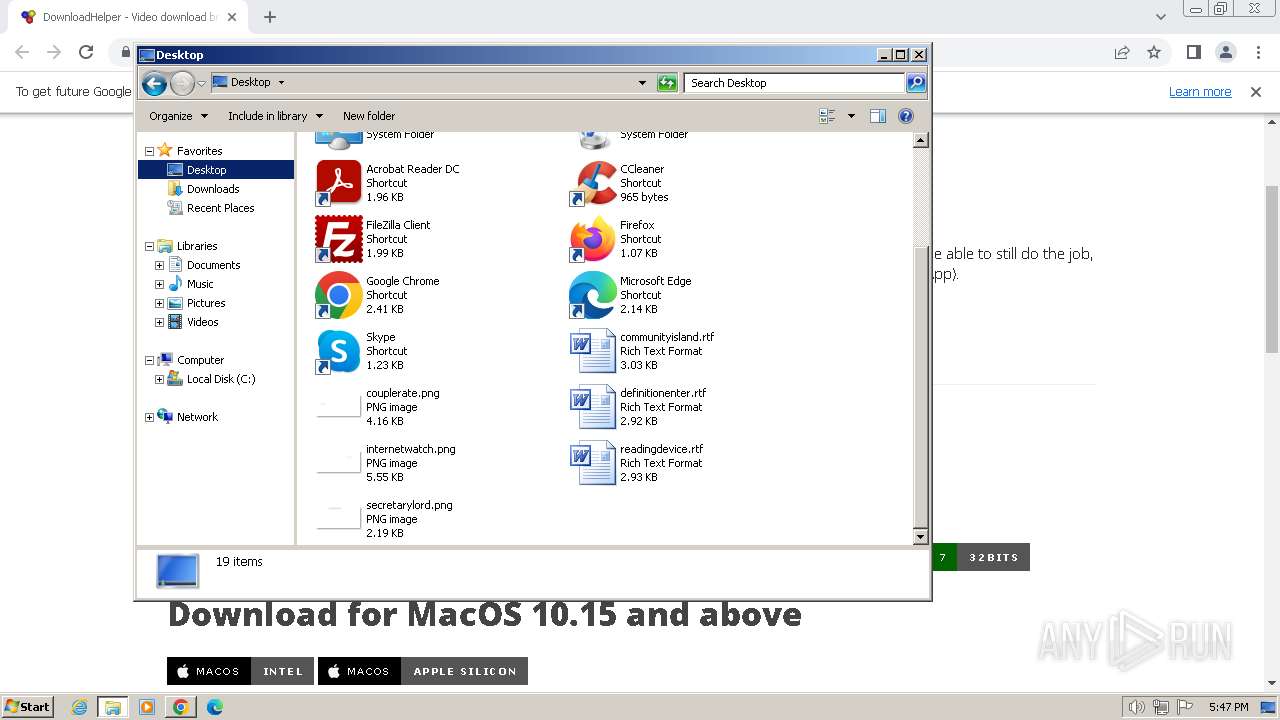Click the 32BITS download button
The height and width of the screenshot is (720, 1280).
(993, 557)
